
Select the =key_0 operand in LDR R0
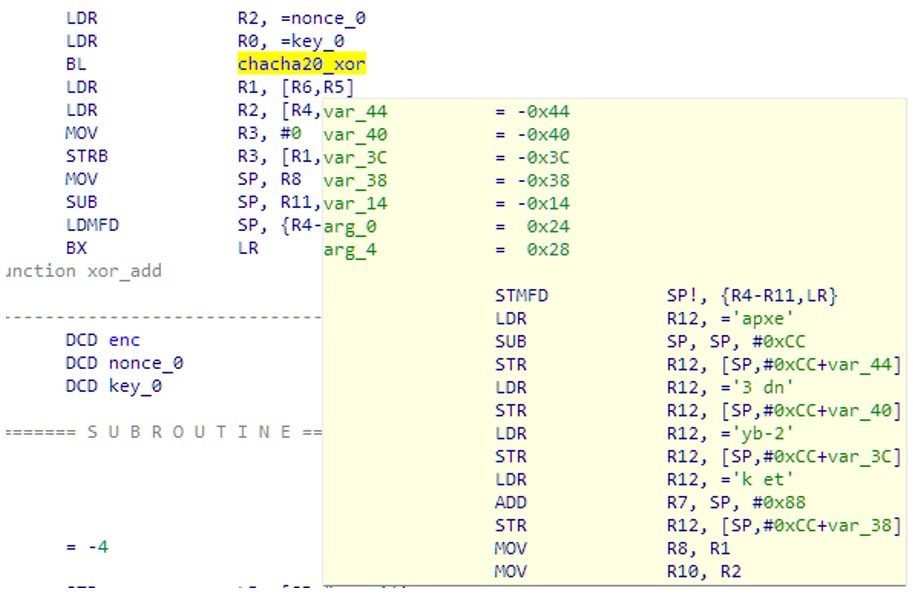(298, 41)
